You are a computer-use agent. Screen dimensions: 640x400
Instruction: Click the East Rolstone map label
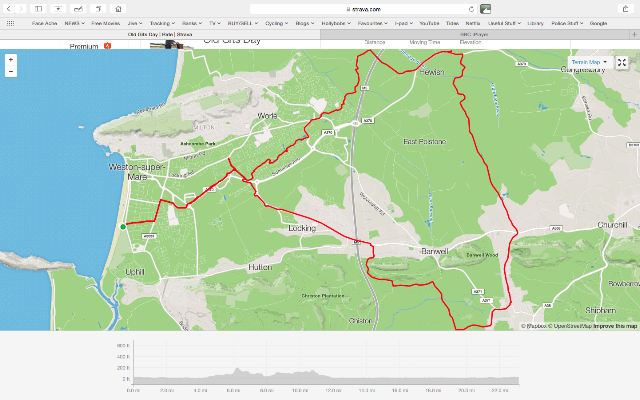[x=424, y=142]
